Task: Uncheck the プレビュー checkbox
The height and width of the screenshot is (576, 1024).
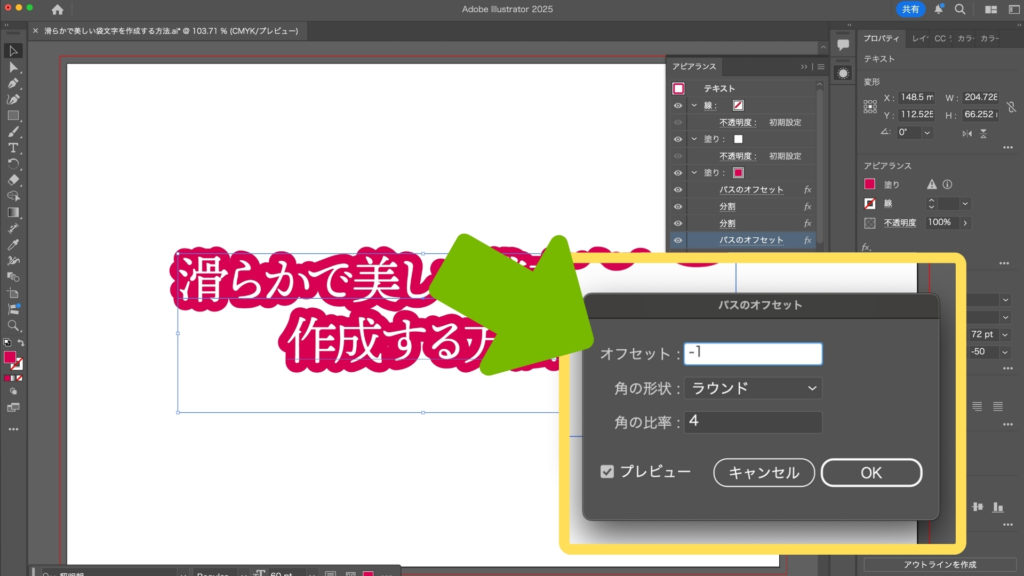Action: (x=607, y=472)
